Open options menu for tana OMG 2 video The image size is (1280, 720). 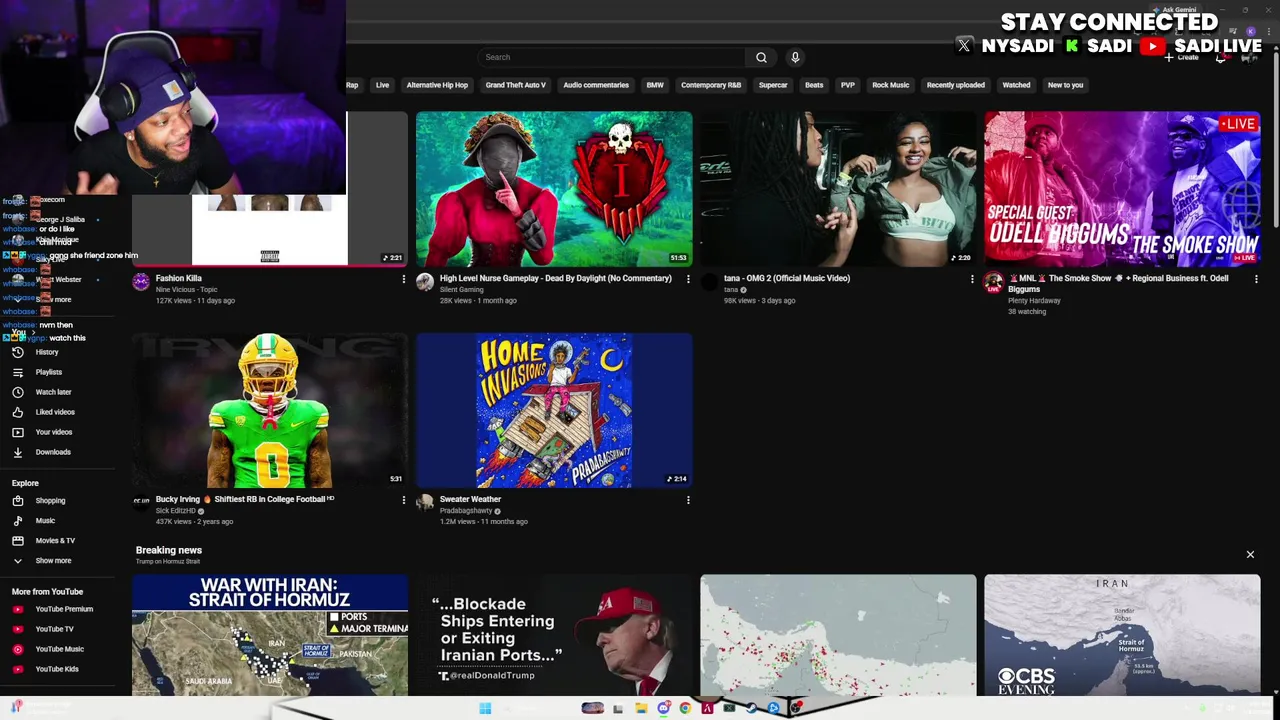pyautogui.click(x=972, y=279)
